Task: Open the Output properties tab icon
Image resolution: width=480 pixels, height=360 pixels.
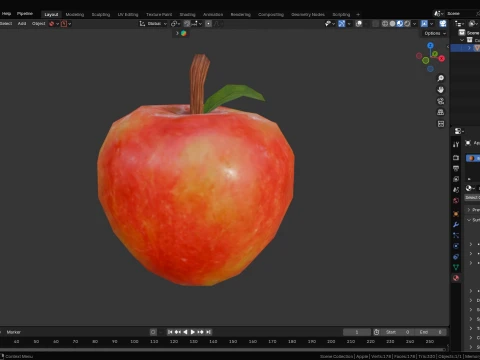Action: (x=456, y=168)
